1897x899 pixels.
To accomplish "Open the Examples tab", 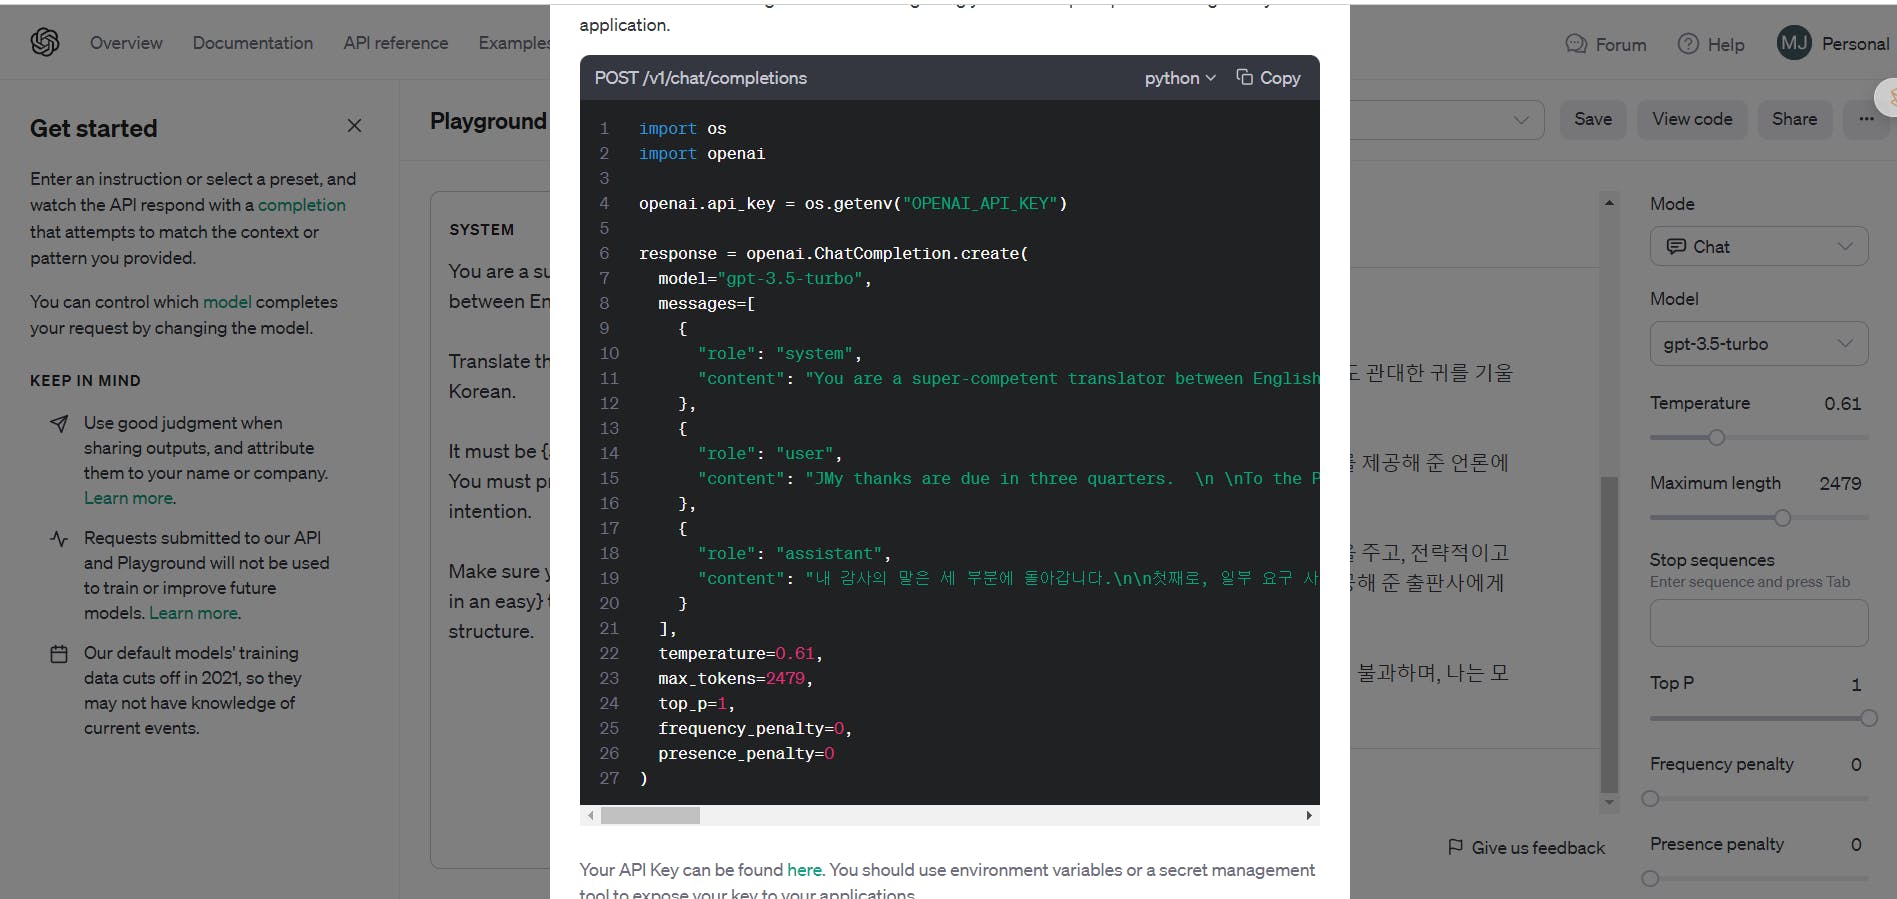I will tap(514, 43).
